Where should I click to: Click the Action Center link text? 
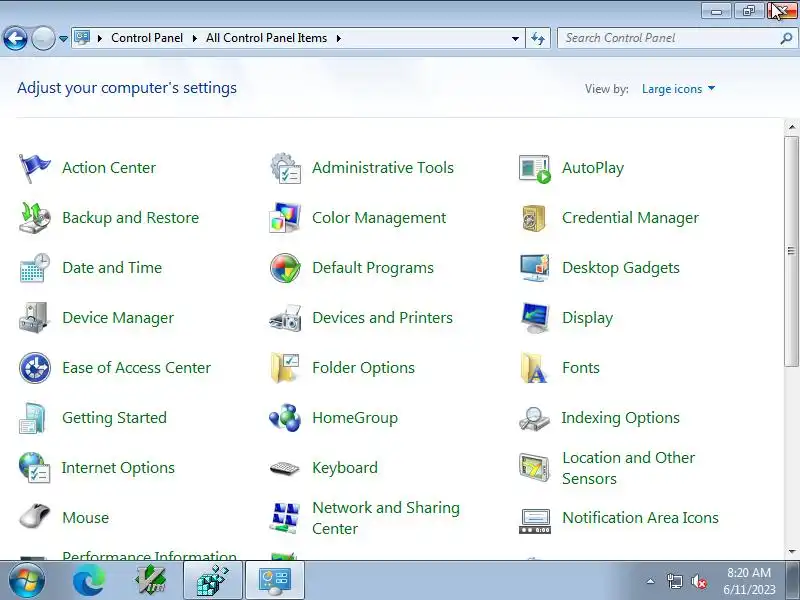click(109, 168)
